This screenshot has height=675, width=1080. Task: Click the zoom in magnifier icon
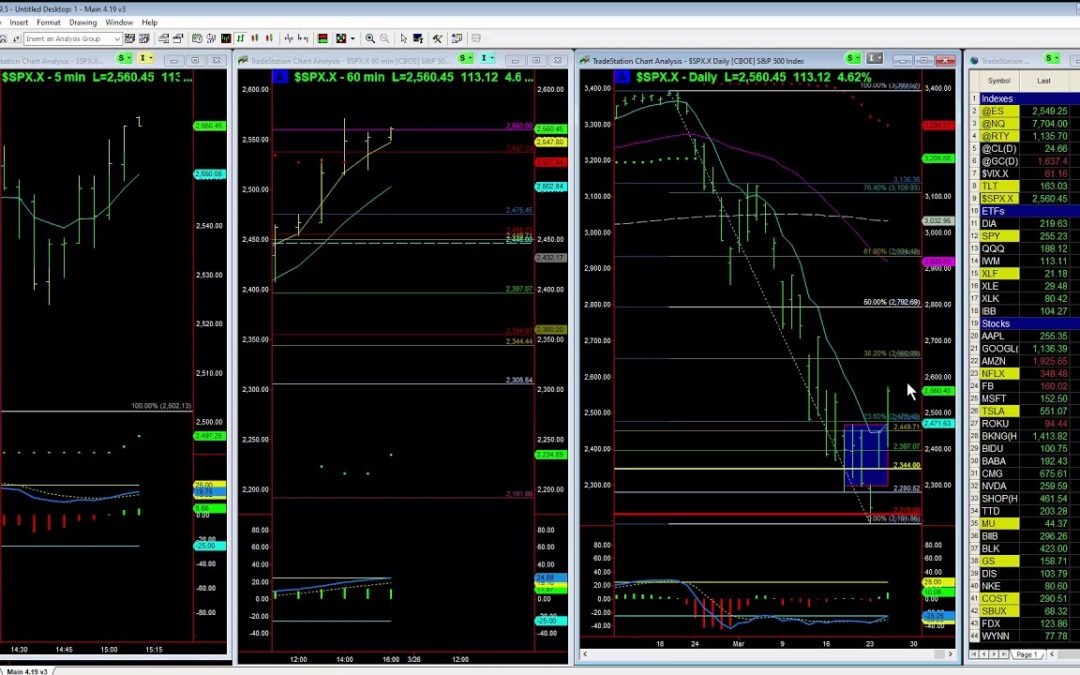click(x=370, y=39)
